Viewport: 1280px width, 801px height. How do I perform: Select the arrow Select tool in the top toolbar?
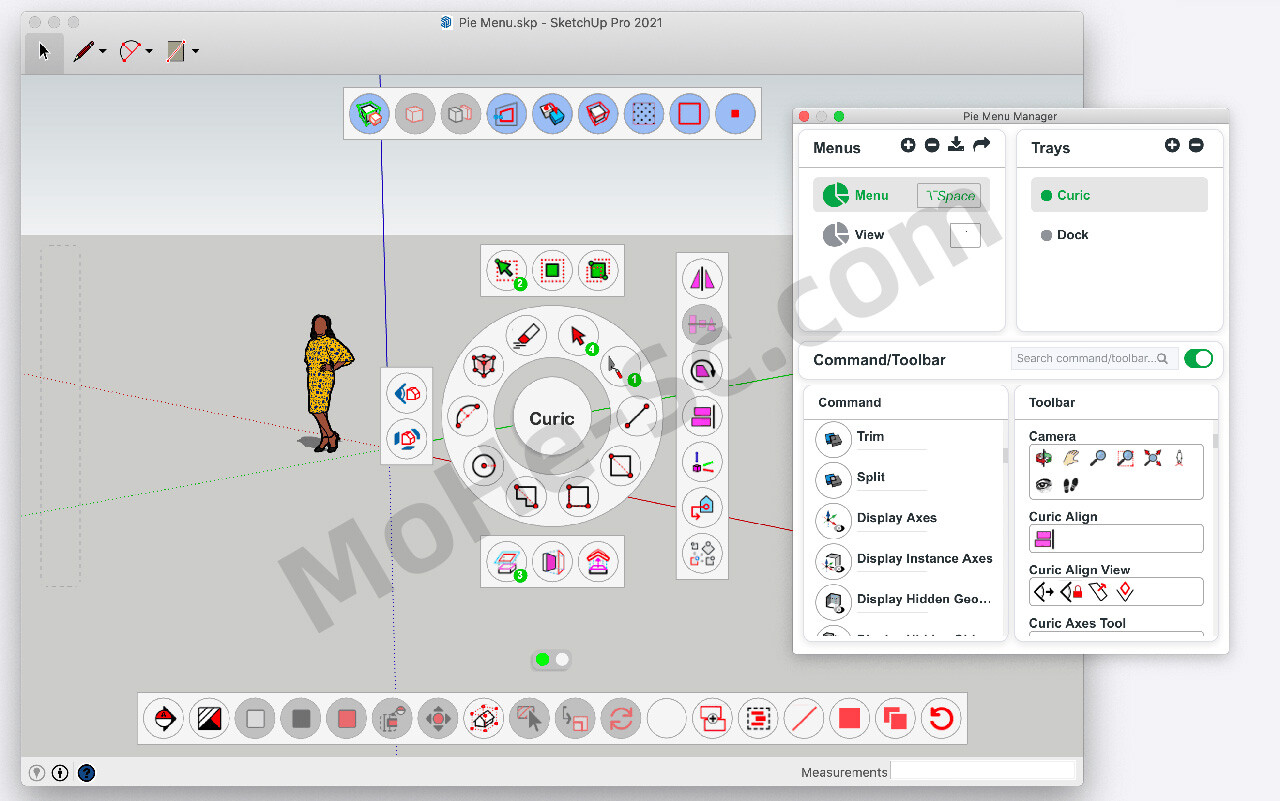tap(44, 51)
